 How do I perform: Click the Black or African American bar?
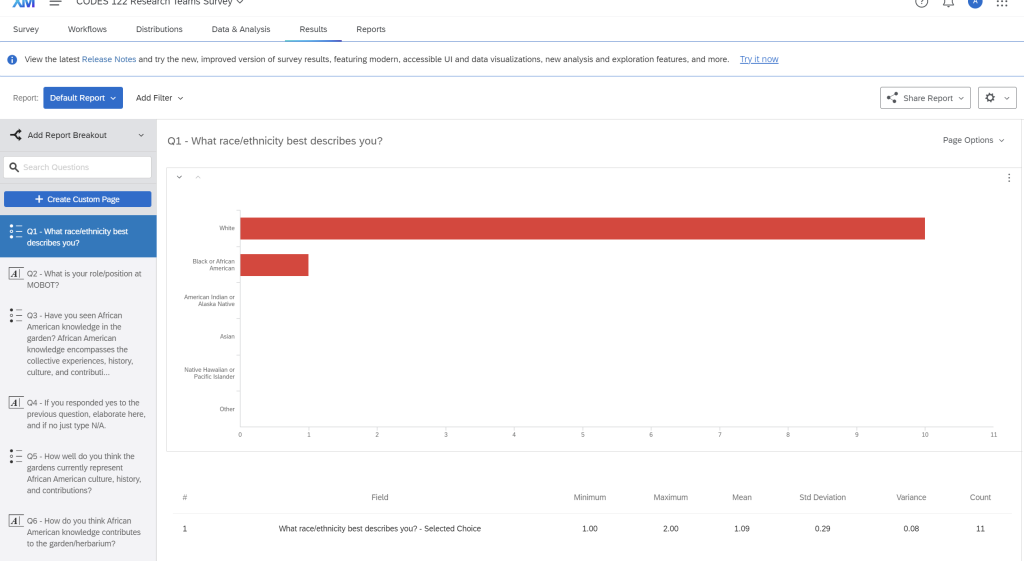[x=274, y=264]
